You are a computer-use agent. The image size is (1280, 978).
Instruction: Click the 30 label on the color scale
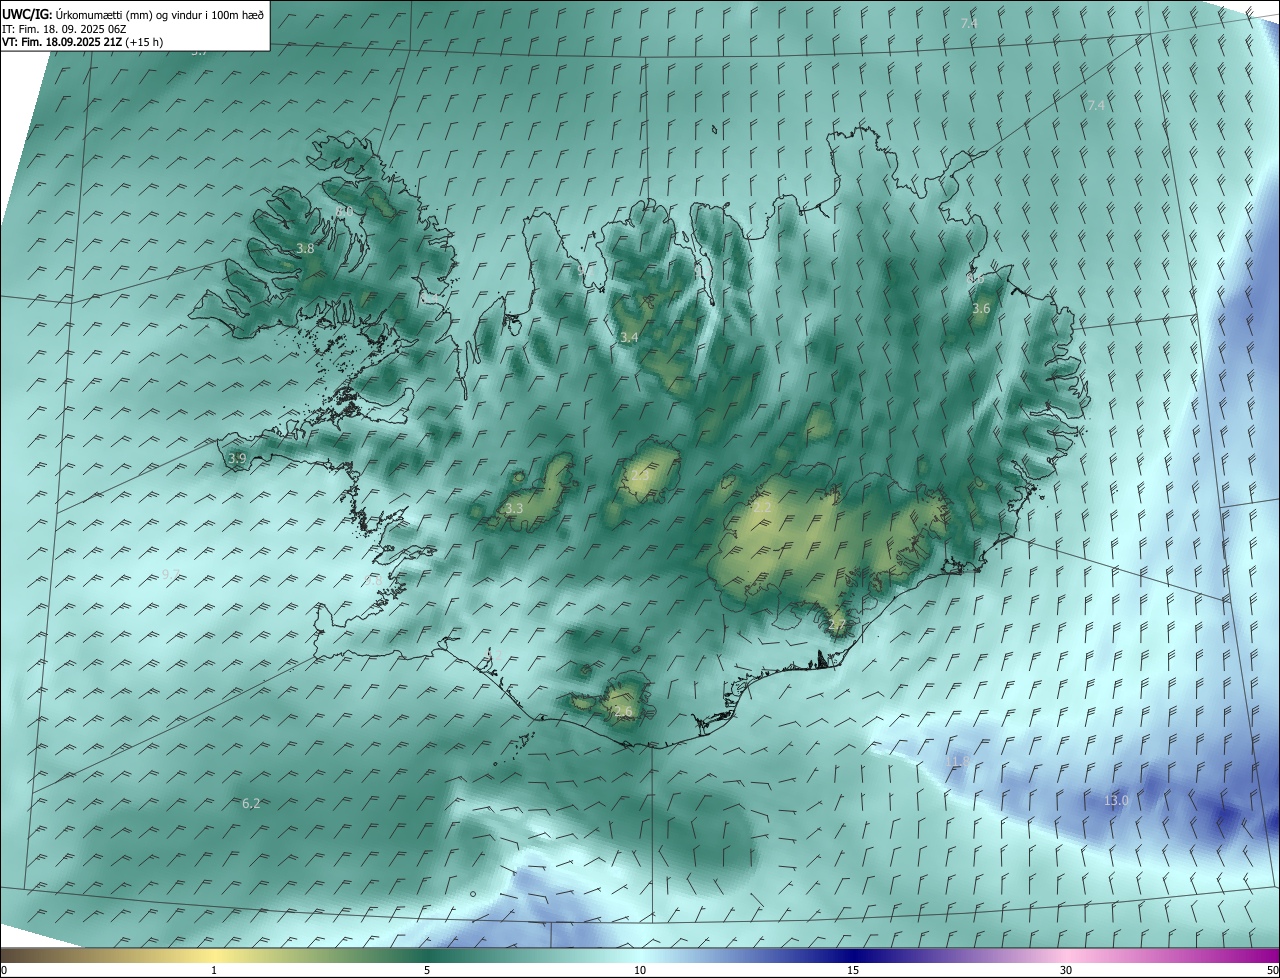click(x=1066, y=971)
